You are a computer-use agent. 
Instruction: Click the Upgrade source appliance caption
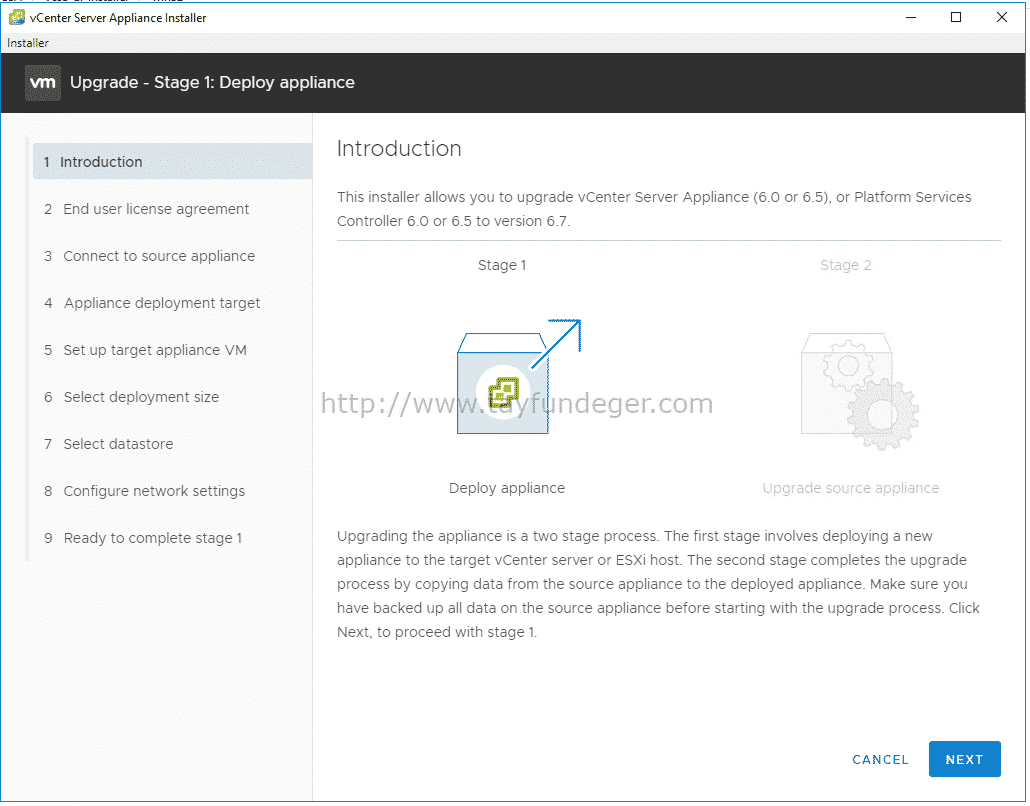[851, 488]
